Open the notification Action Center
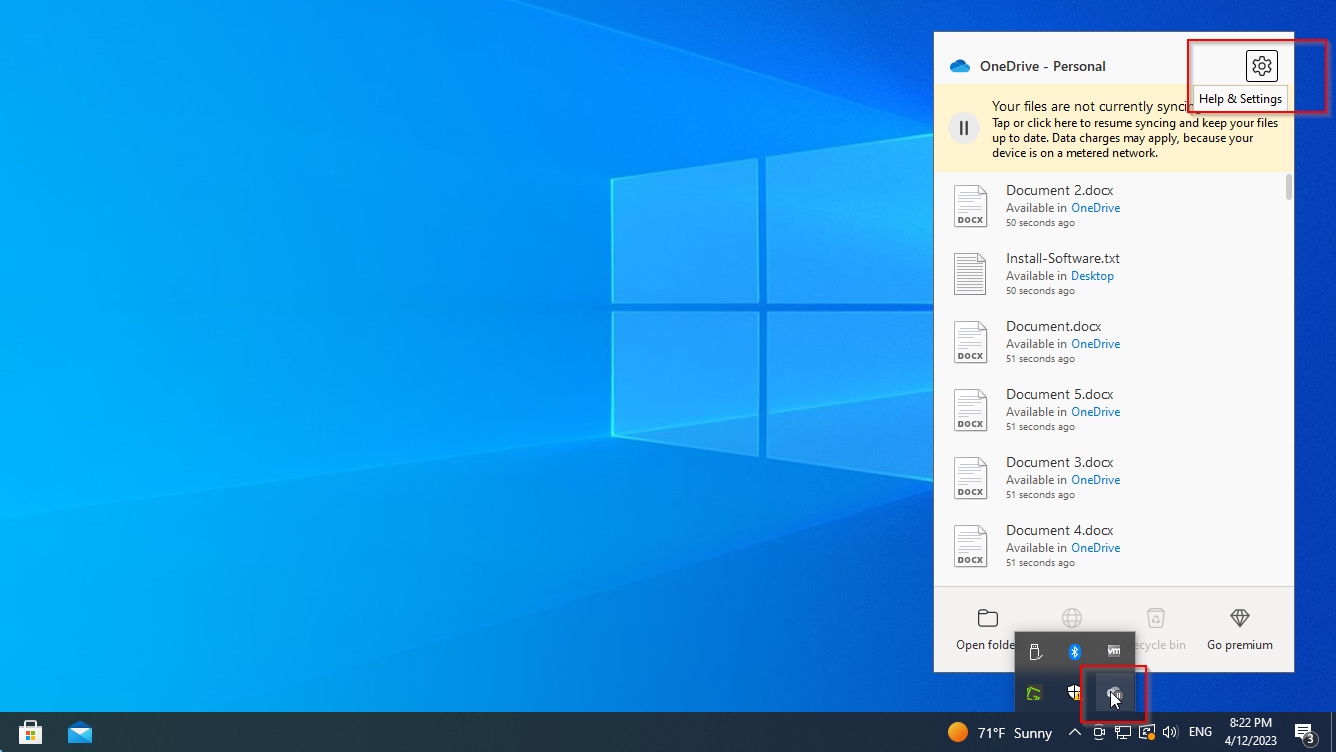 pyautogui.click(x=1304, y=732)
